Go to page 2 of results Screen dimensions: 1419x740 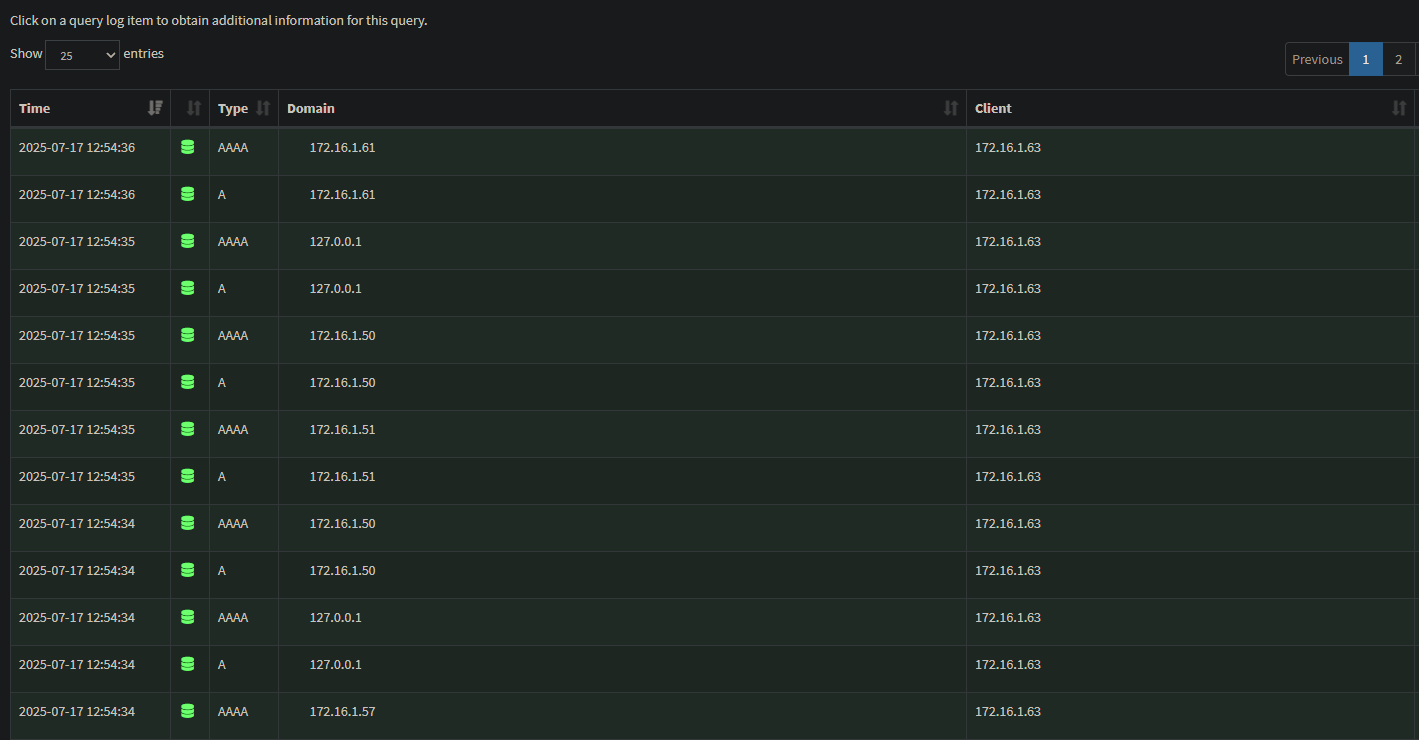click(x=1399, y=59)
